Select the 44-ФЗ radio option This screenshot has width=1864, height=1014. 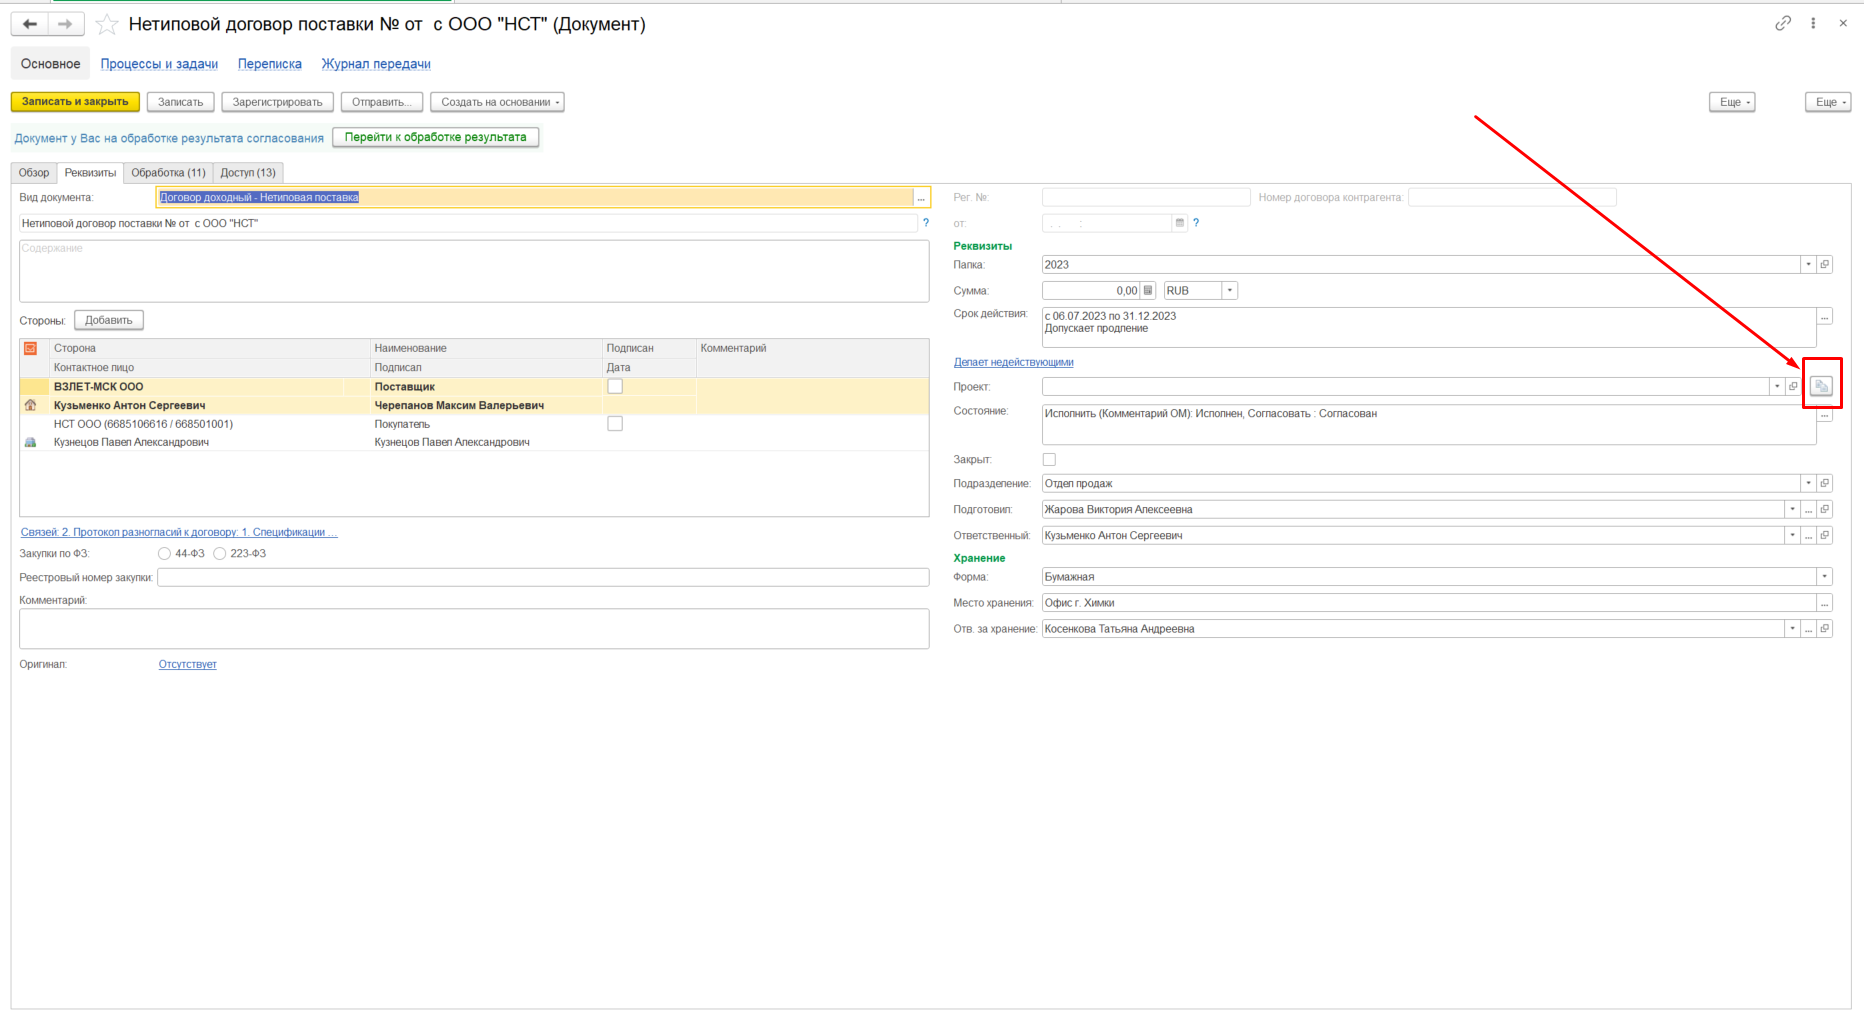(164, 554)
